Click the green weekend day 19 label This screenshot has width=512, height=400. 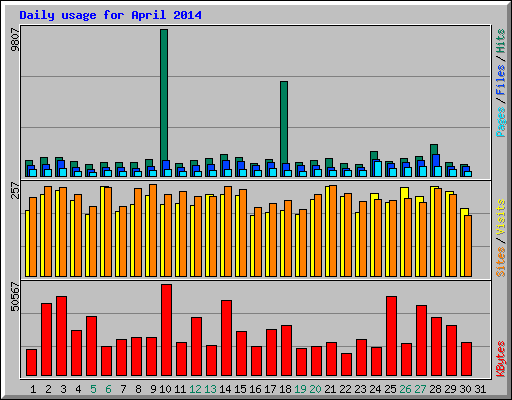[x=300, y=389]
